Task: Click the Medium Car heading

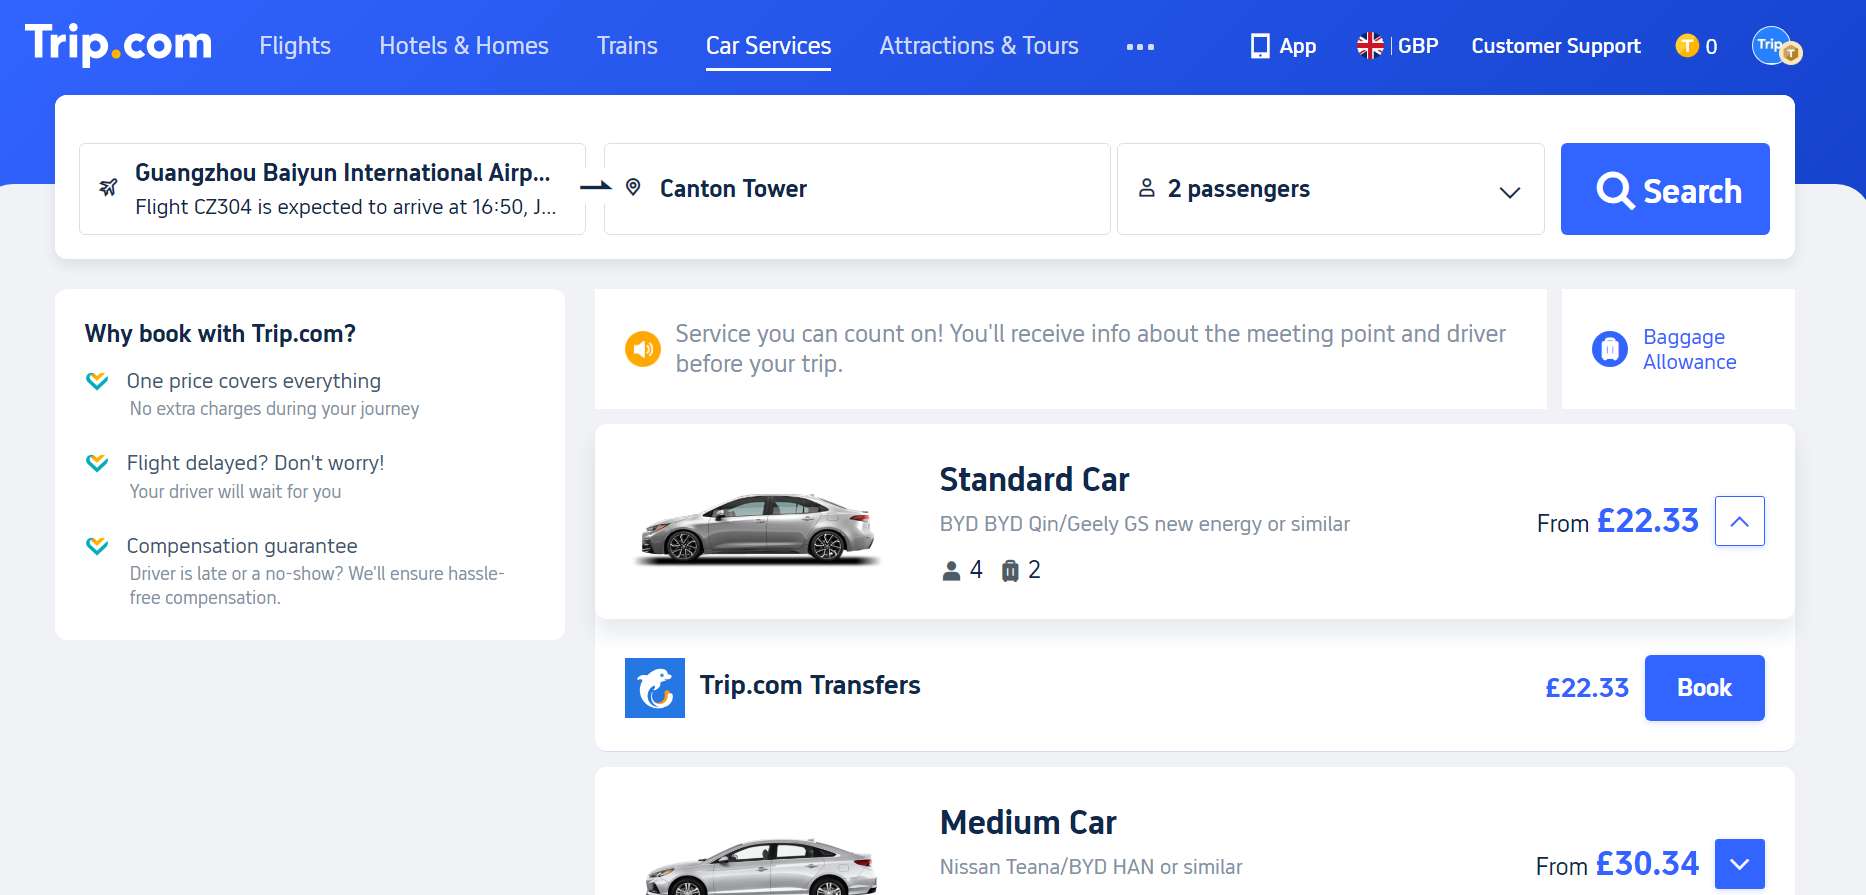Action: point(1028,823)
